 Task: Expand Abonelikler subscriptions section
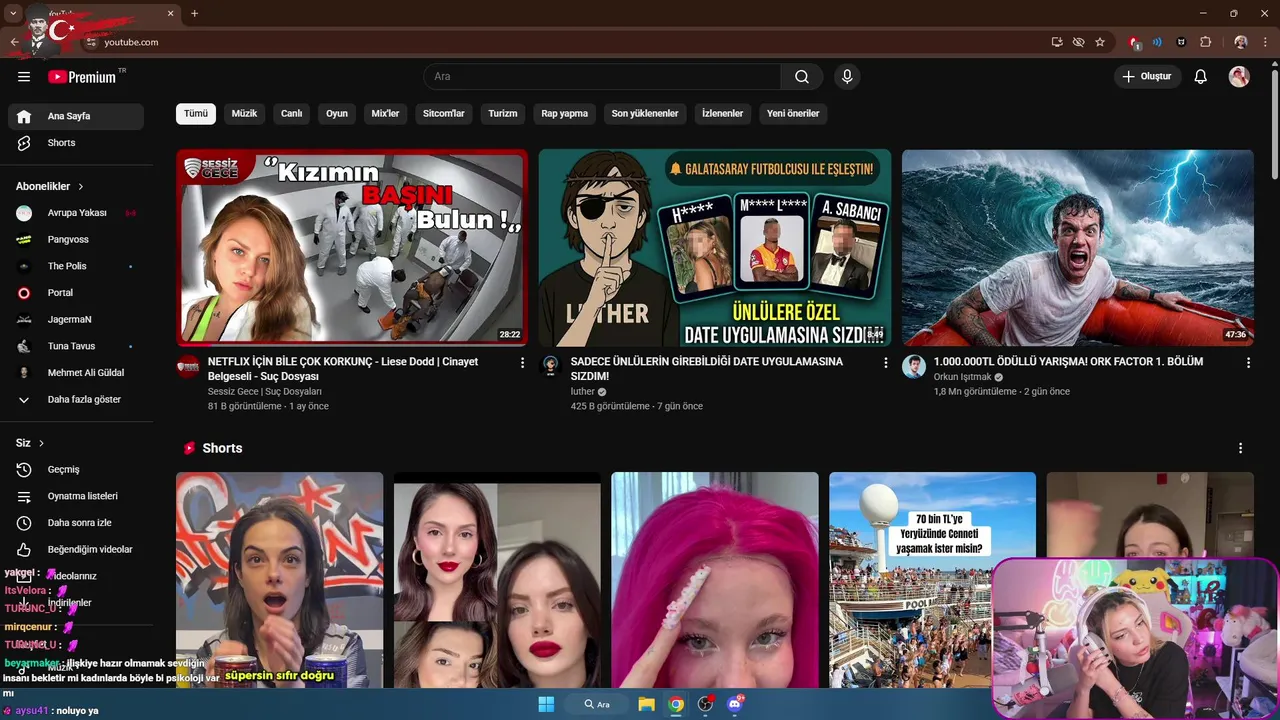click(x=50, y=186)
